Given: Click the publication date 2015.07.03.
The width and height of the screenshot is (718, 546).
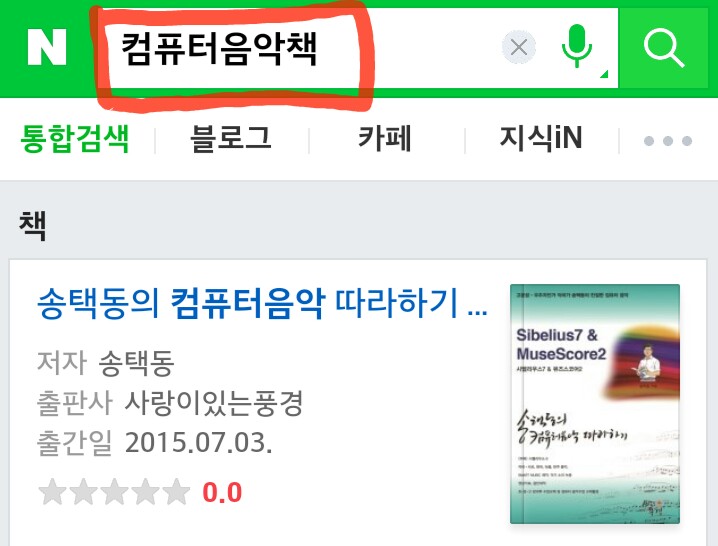Looking at the screenshot, I should 198,443.
